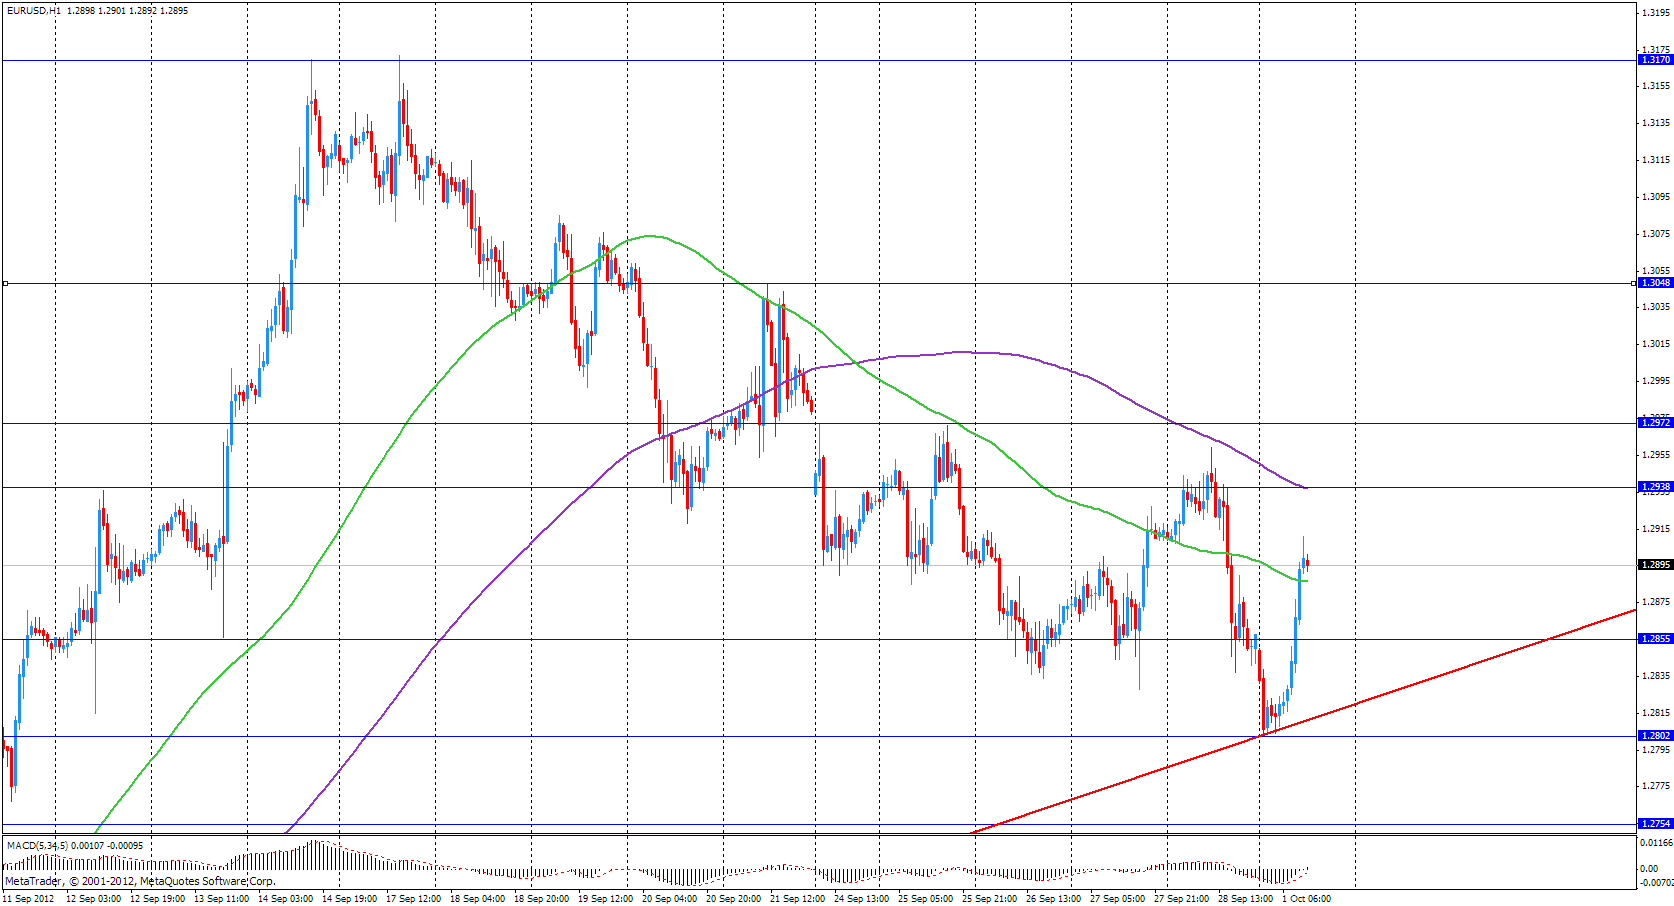
Task: Grab the small square handle on 1.3048 line
Action: [5, 284]
